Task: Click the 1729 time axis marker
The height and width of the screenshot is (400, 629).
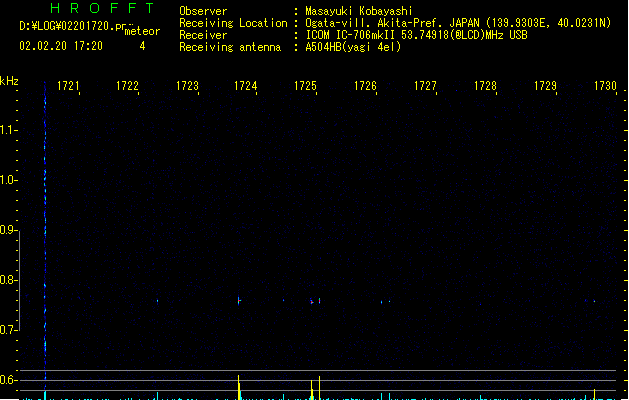Action: coord(545,86)
